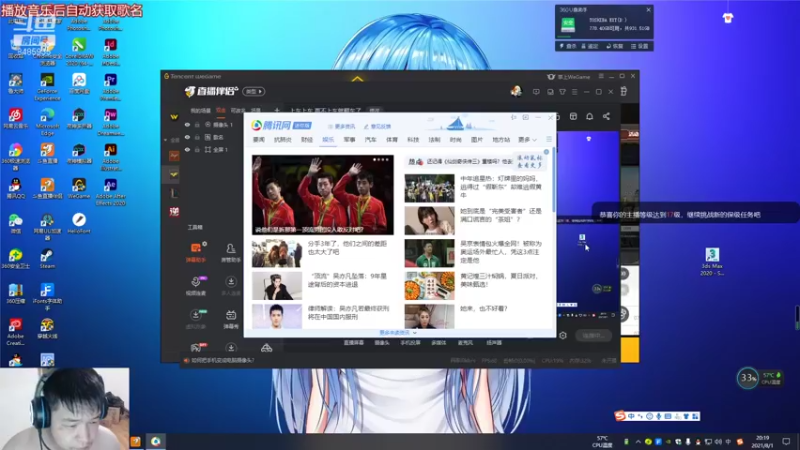Expand 更多未读资讯 at news popup bottom
The image size is (800, 450).
[x=397, y=333]
